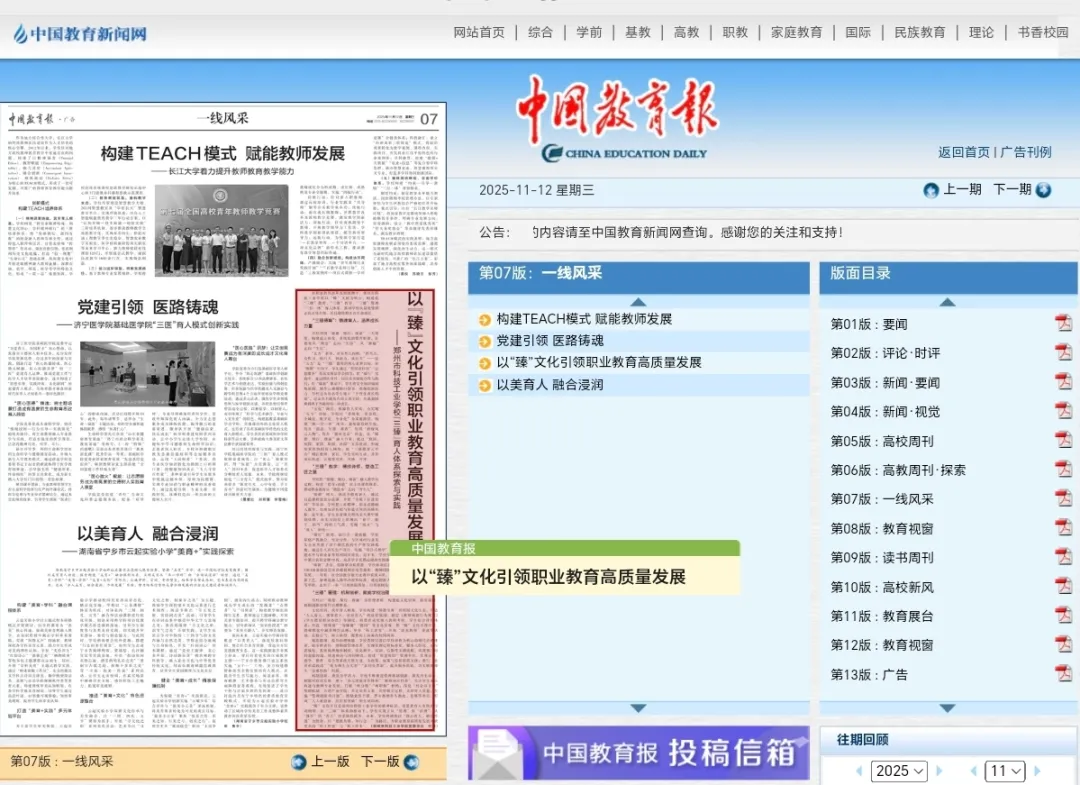The height and width of the screenshot is (785, 1080).
Task: Click the 上一期 previous issue arrow icon
Action: [x=931, y=190]
